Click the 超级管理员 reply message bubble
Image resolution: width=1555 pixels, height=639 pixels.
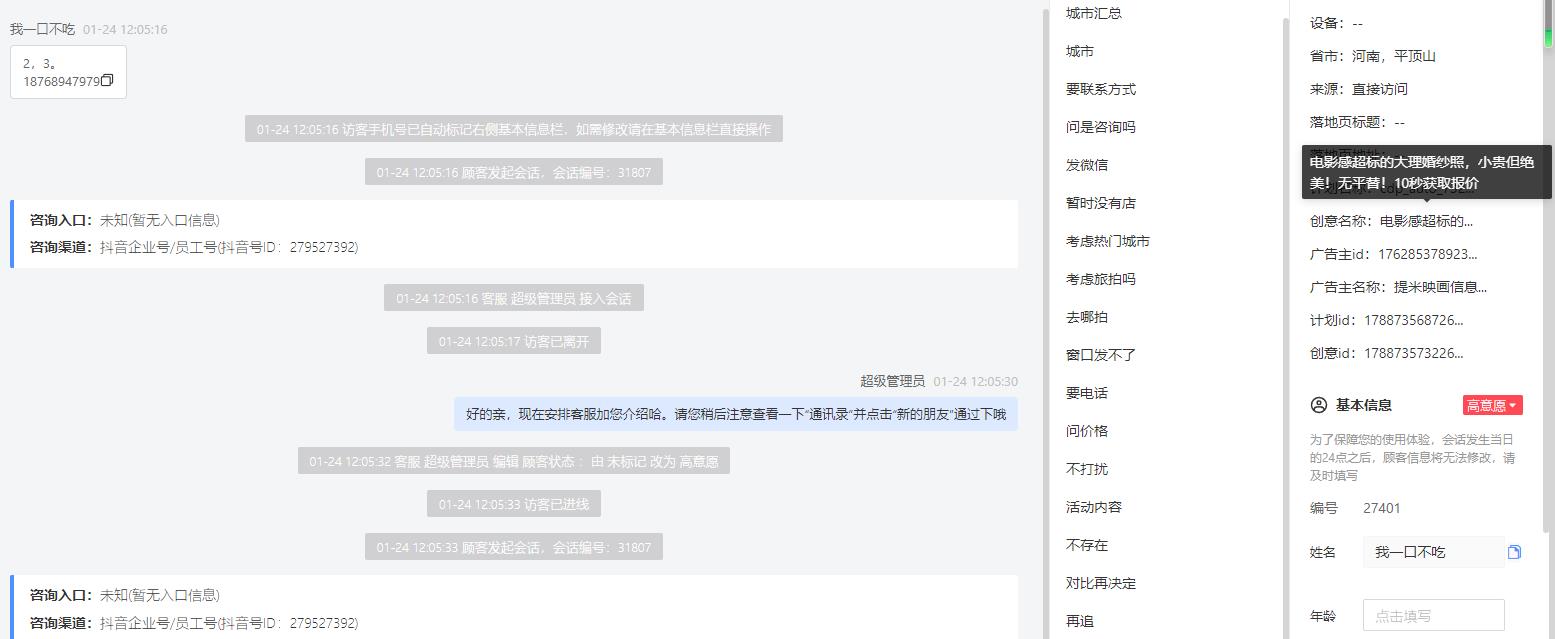coord(736,414)
